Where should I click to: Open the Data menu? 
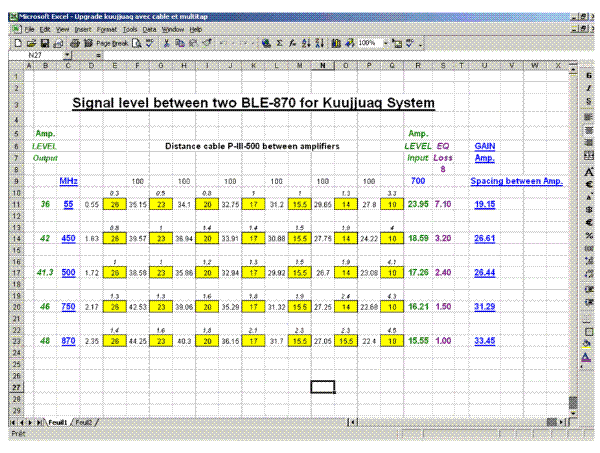[149, 29]
